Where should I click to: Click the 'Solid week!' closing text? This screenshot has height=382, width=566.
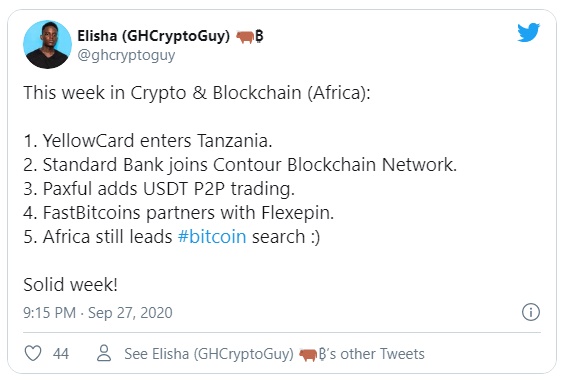[70, 285]
